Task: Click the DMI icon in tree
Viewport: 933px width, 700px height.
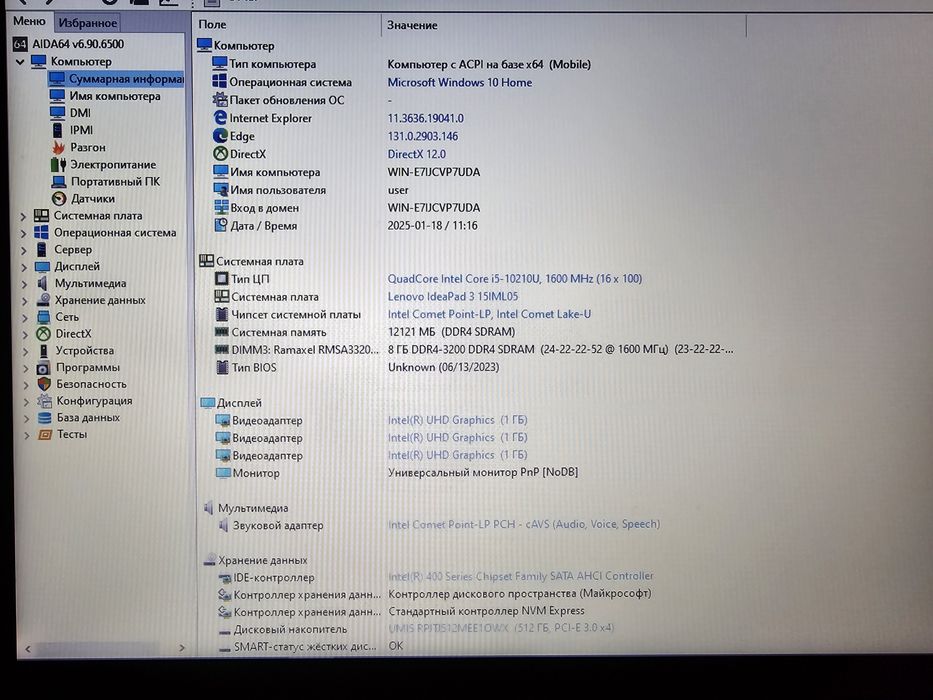Action: coord(58,112)
